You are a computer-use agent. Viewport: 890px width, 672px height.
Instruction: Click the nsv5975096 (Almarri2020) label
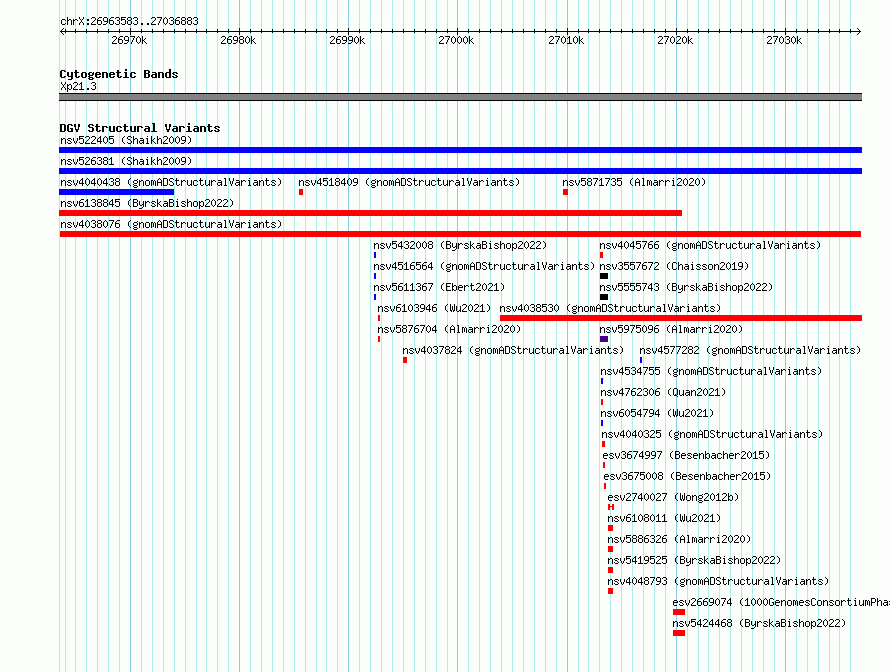[x=671, y=329]
